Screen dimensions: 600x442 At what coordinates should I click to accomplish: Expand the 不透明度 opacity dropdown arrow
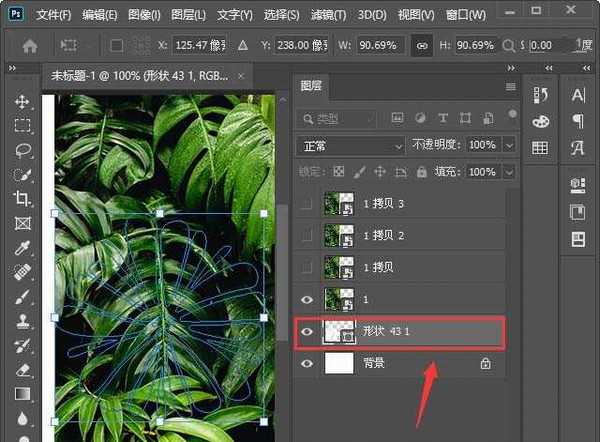510,145
